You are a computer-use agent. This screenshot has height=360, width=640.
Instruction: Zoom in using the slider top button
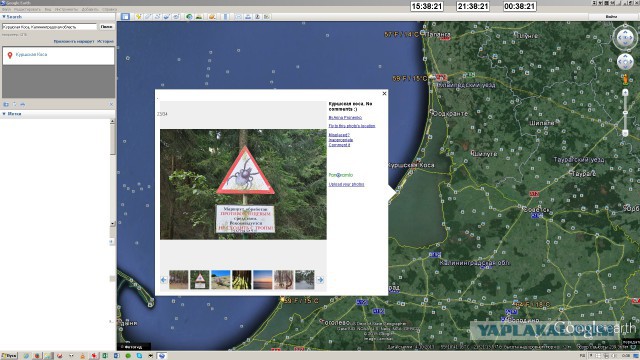[625, 93]
